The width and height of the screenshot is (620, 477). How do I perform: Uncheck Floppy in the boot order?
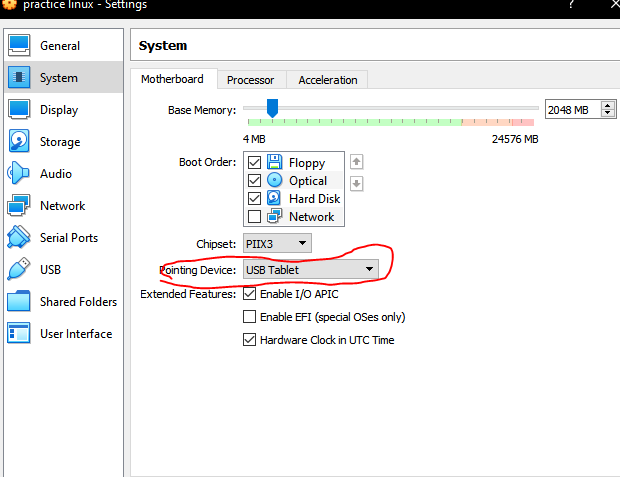(254, 162)
